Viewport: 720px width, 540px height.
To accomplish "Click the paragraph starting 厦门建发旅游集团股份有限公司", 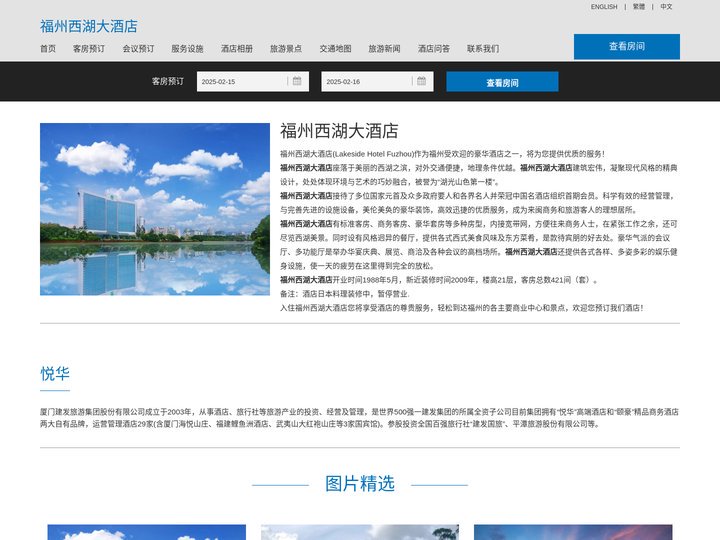I will point(360,418).
